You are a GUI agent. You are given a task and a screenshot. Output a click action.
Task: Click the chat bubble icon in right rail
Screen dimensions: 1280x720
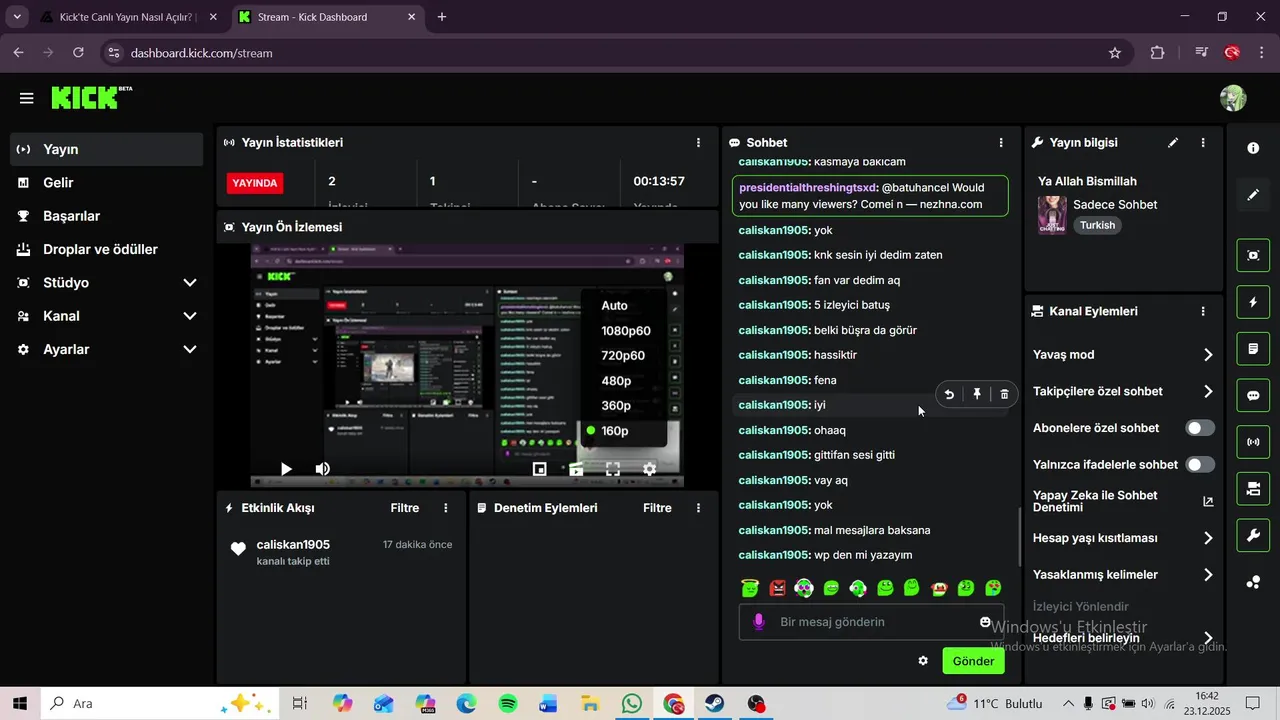(x=1253, y=395)
